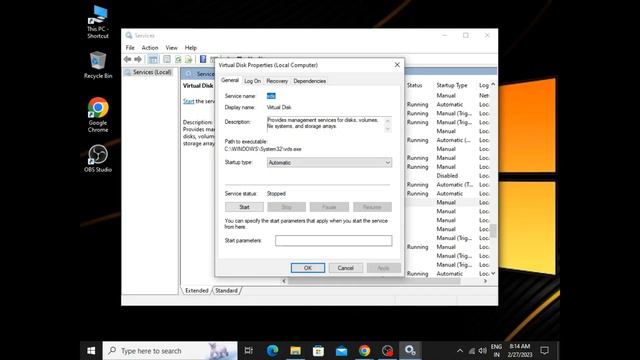Screen dimensions: 640x360
Task: Open the Action menu
Action: [150, 48]
